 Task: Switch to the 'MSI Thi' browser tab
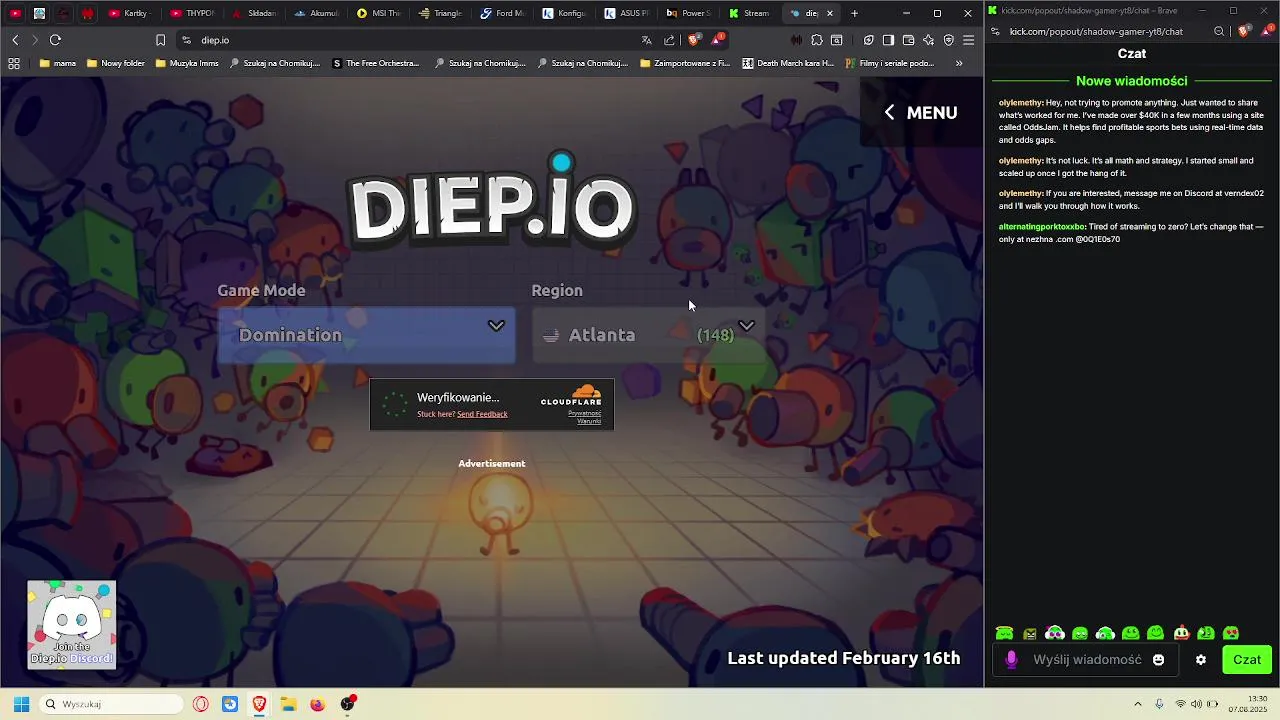tap(379, 13)
